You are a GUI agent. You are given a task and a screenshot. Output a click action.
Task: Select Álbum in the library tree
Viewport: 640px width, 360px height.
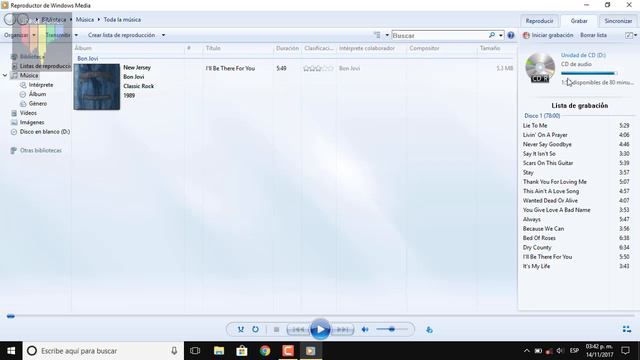coord(37,94)
